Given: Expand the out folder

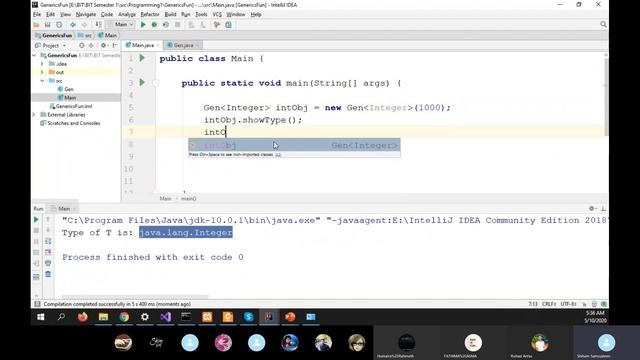Looking at the screenshot, I should [42, 72].
